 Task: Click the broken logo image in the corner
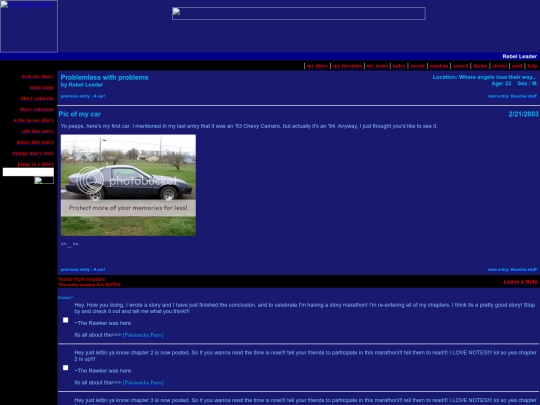[29, 26]
